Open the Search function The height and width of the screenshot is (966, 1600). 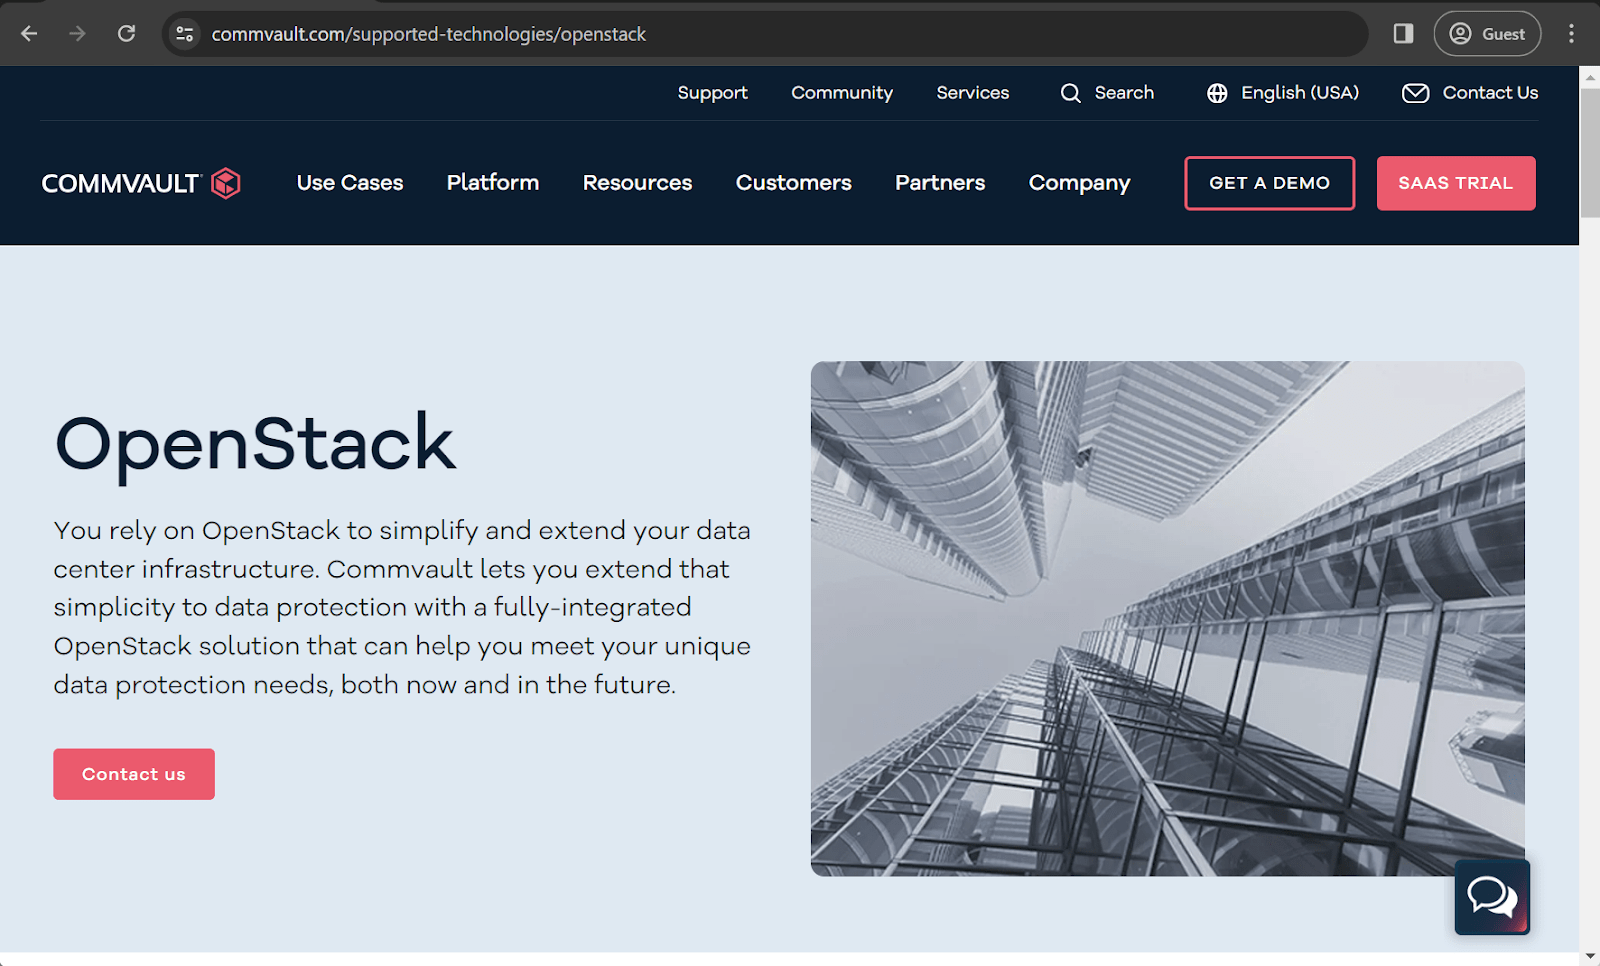[1108, 93]
